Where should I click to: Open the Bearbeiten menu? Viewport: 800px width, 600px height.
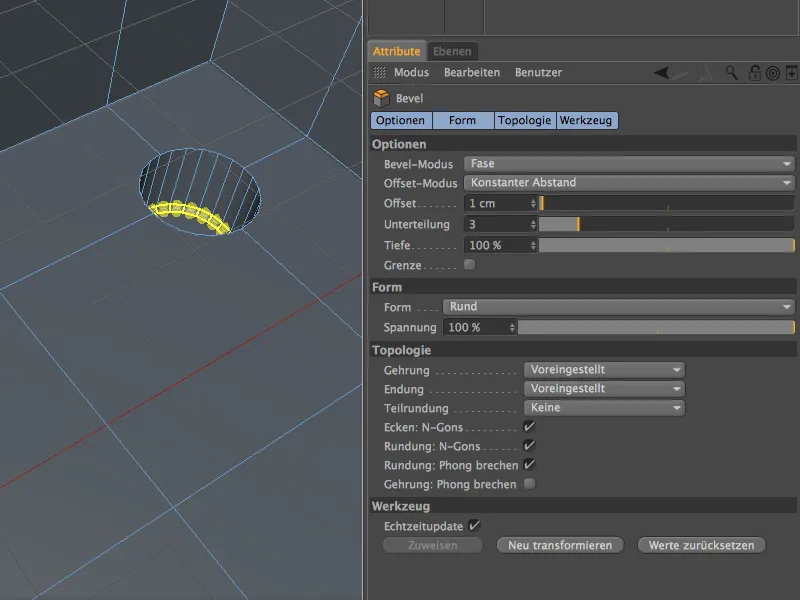click(471, 73)
